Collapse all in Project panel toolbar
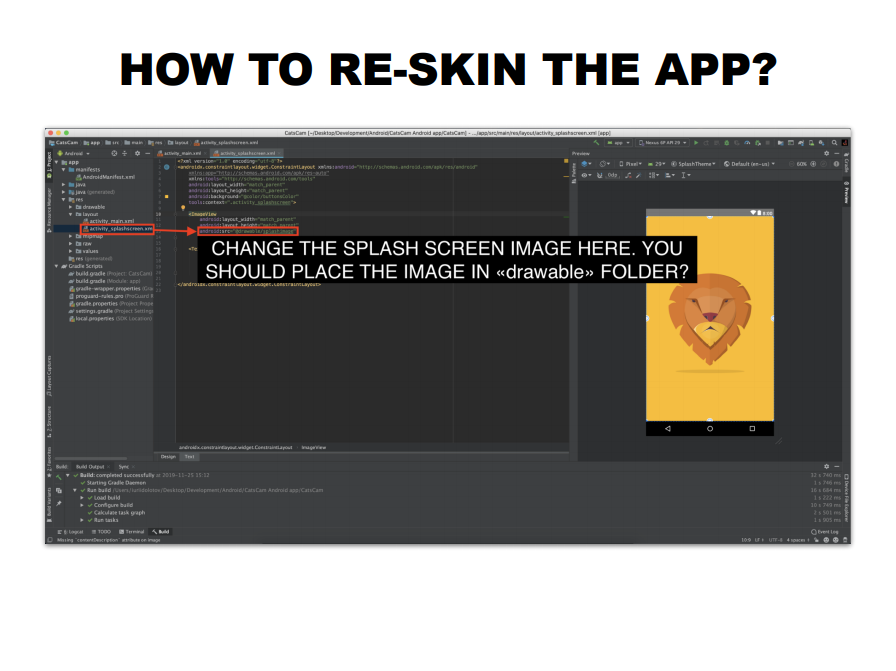896x671 pixels. [x=125, y=153]
